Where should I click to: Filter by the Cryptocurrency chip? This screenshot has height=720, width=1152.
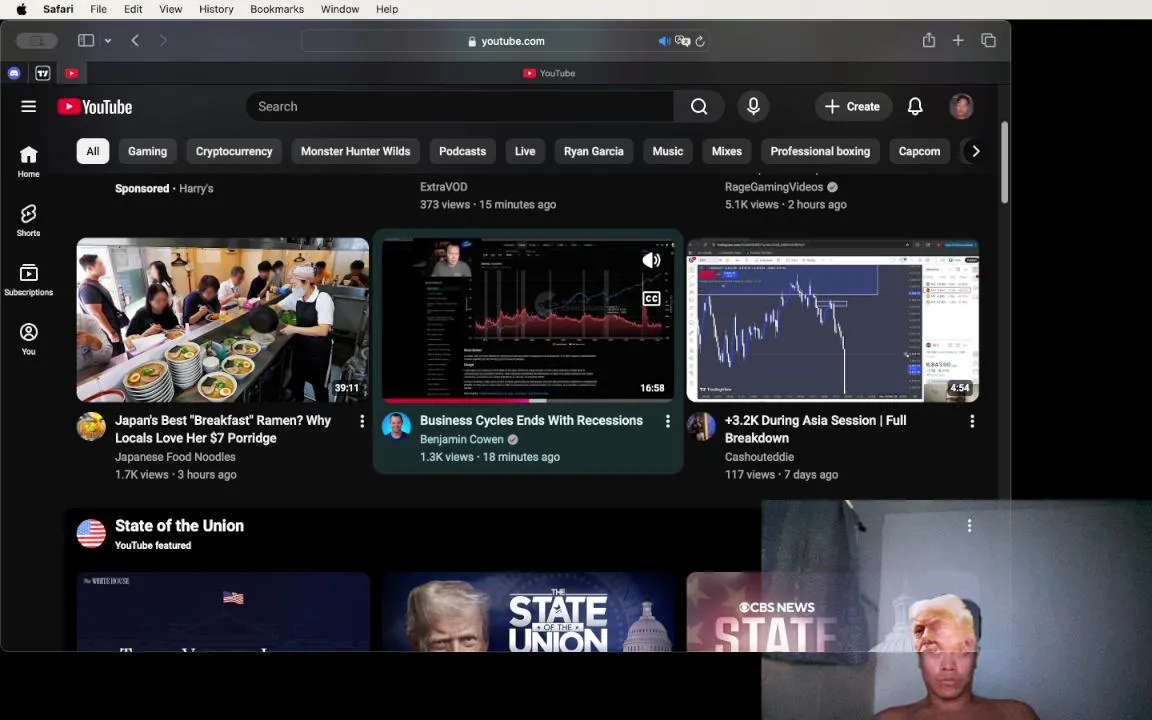click(x=234, y=151)
